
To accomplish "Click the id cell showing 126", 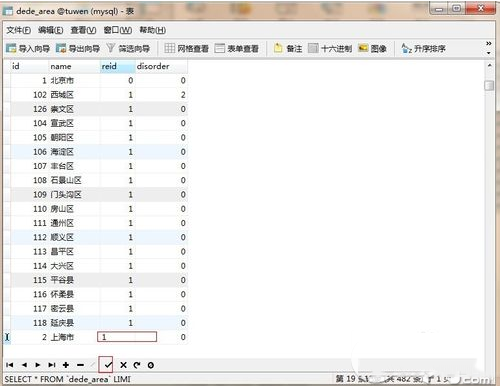I will 30,109.
